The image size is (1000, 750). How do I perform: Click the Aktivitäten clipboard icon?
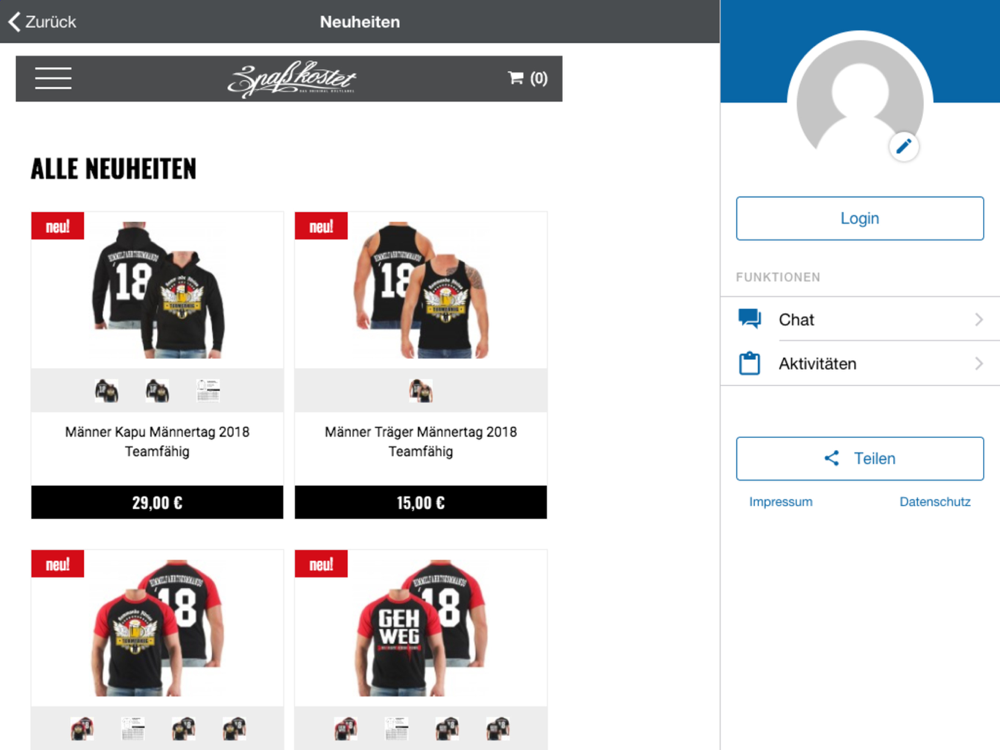click(749, 363)
